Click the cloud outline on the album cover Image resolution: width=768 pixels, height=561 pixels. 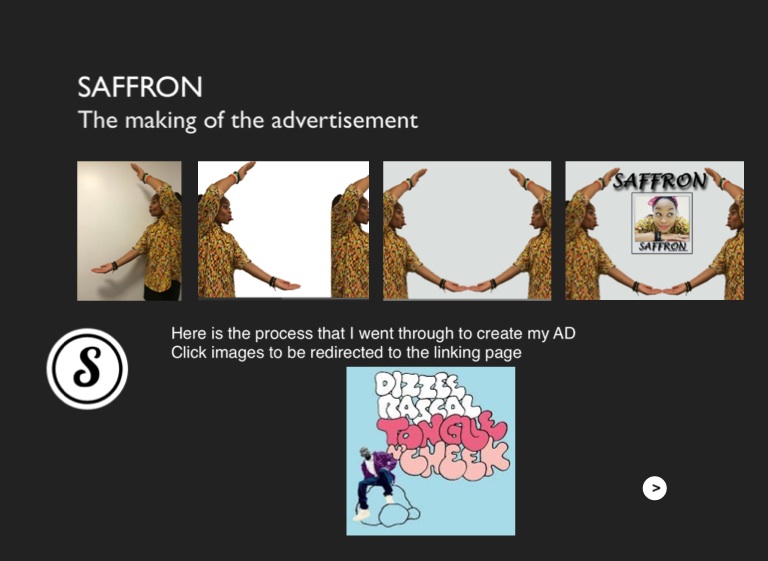[396, 508]
